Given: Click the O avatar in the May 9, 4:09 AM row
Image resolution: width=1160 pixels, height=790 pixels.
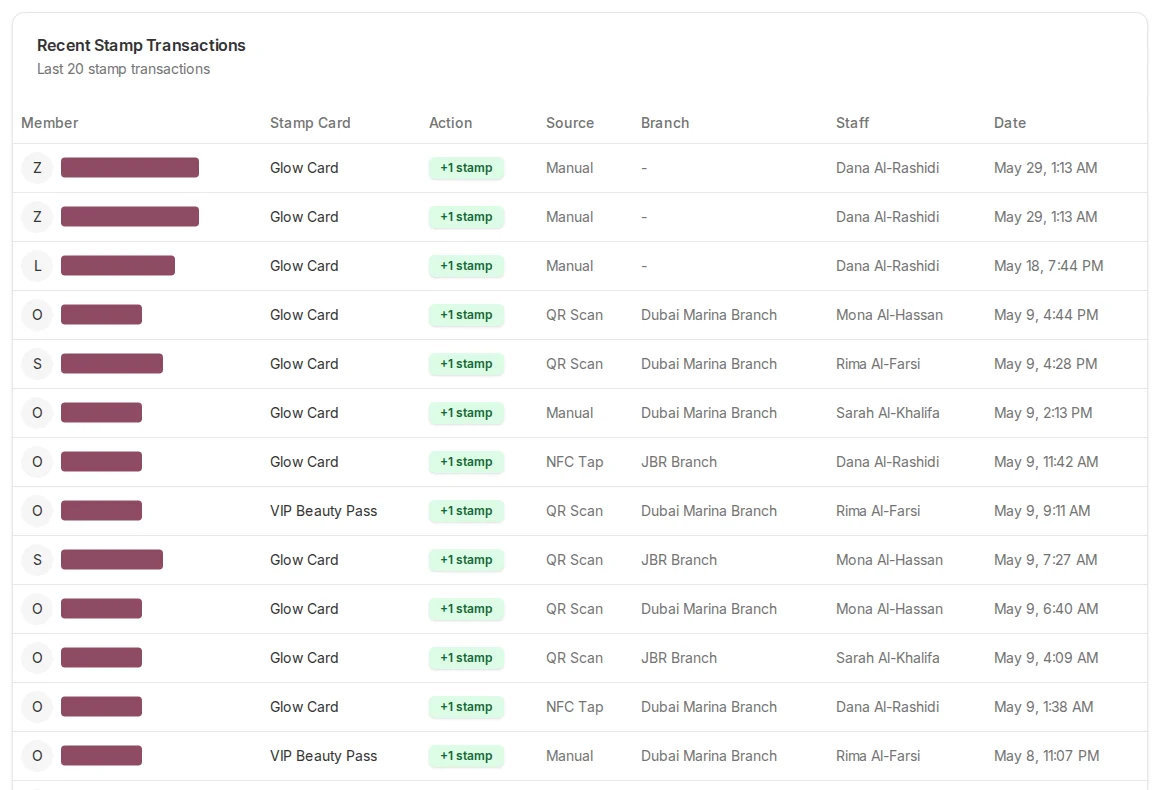Looking at the screenshot, I should pos(37,658).
